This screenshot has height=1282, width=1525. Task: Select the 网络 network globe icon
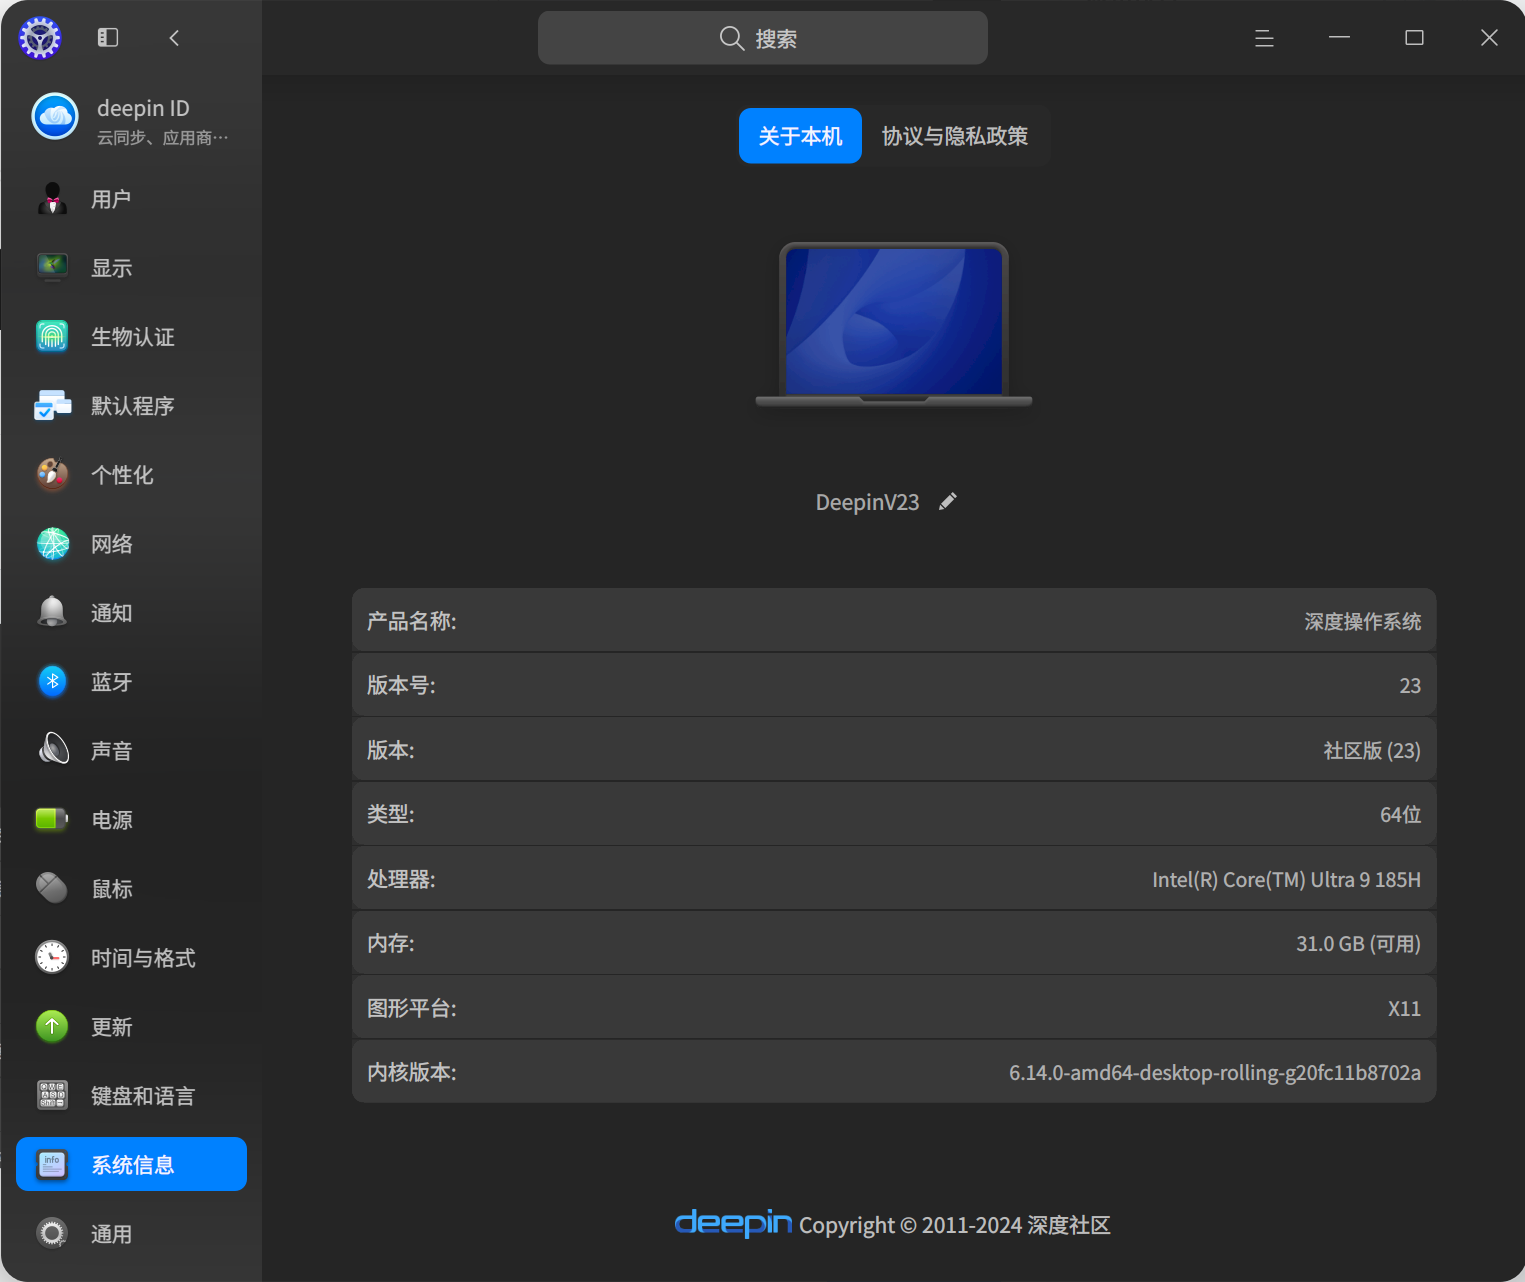tap(52, 543)
